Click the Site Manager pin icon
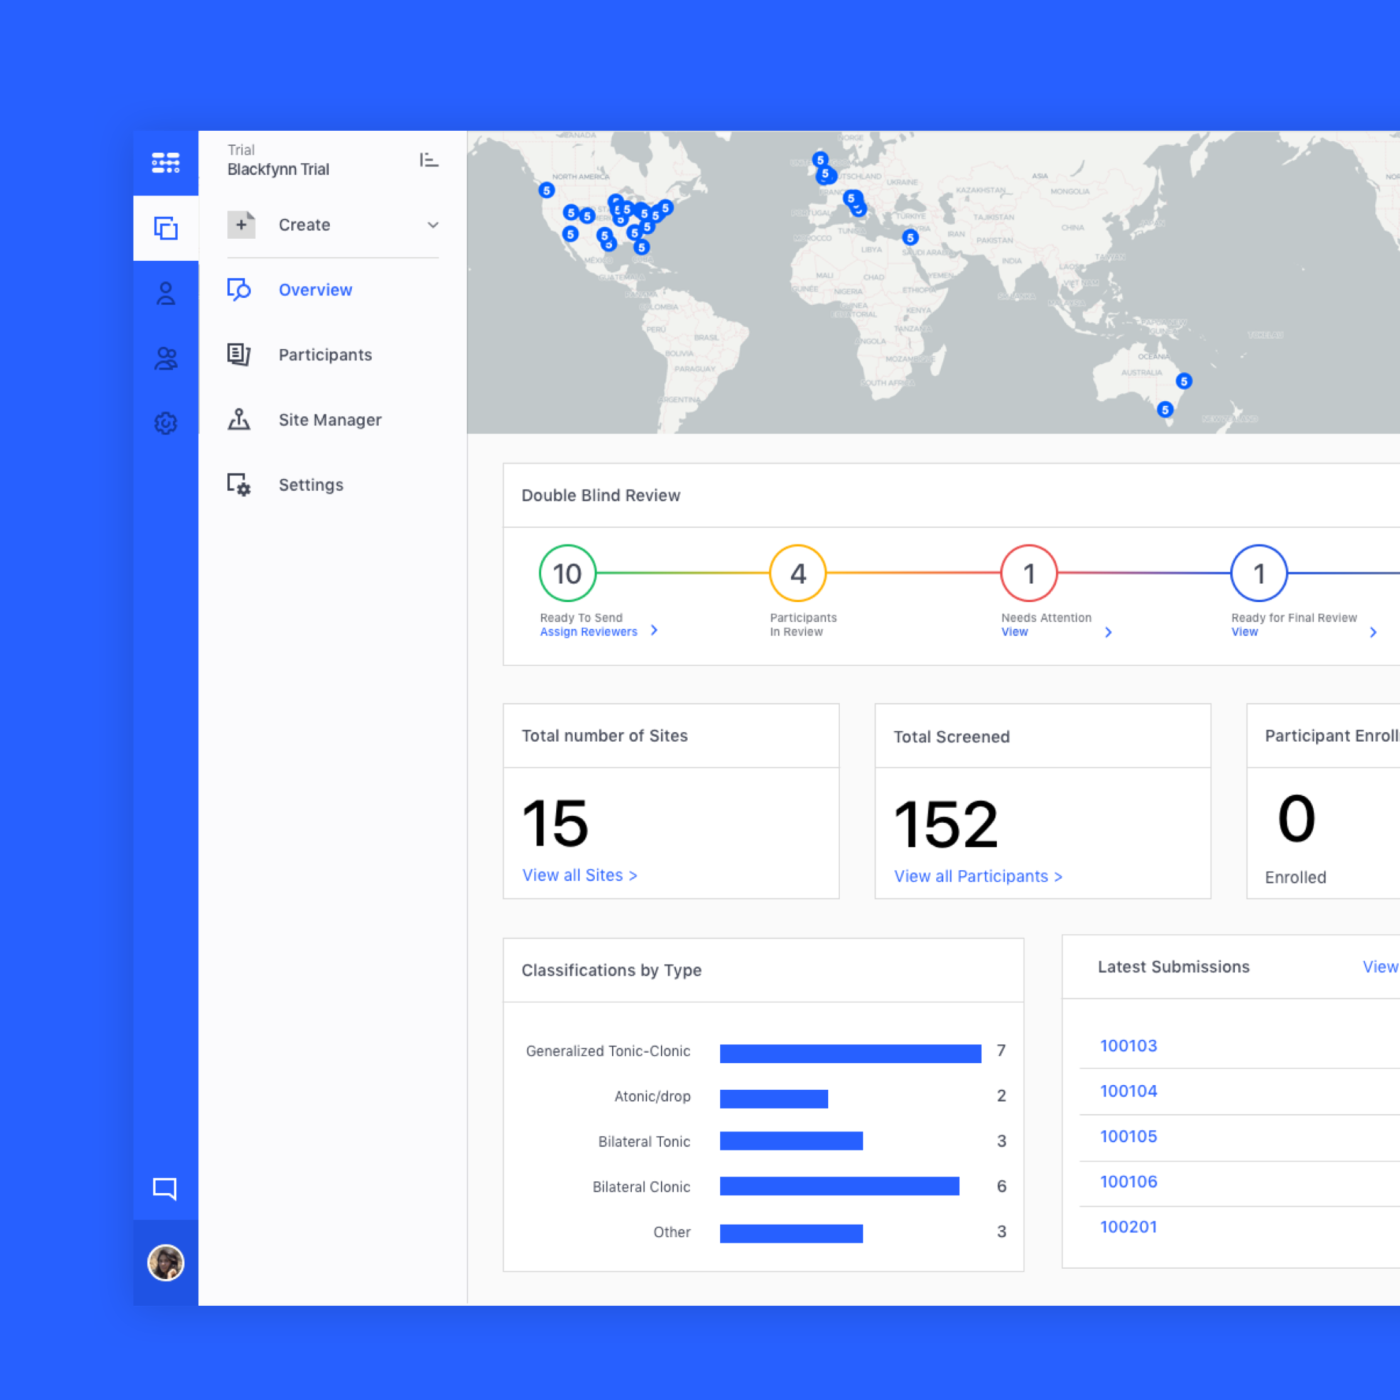The height and width of the screenshot is (1400, 1400). tap(239, 419)
